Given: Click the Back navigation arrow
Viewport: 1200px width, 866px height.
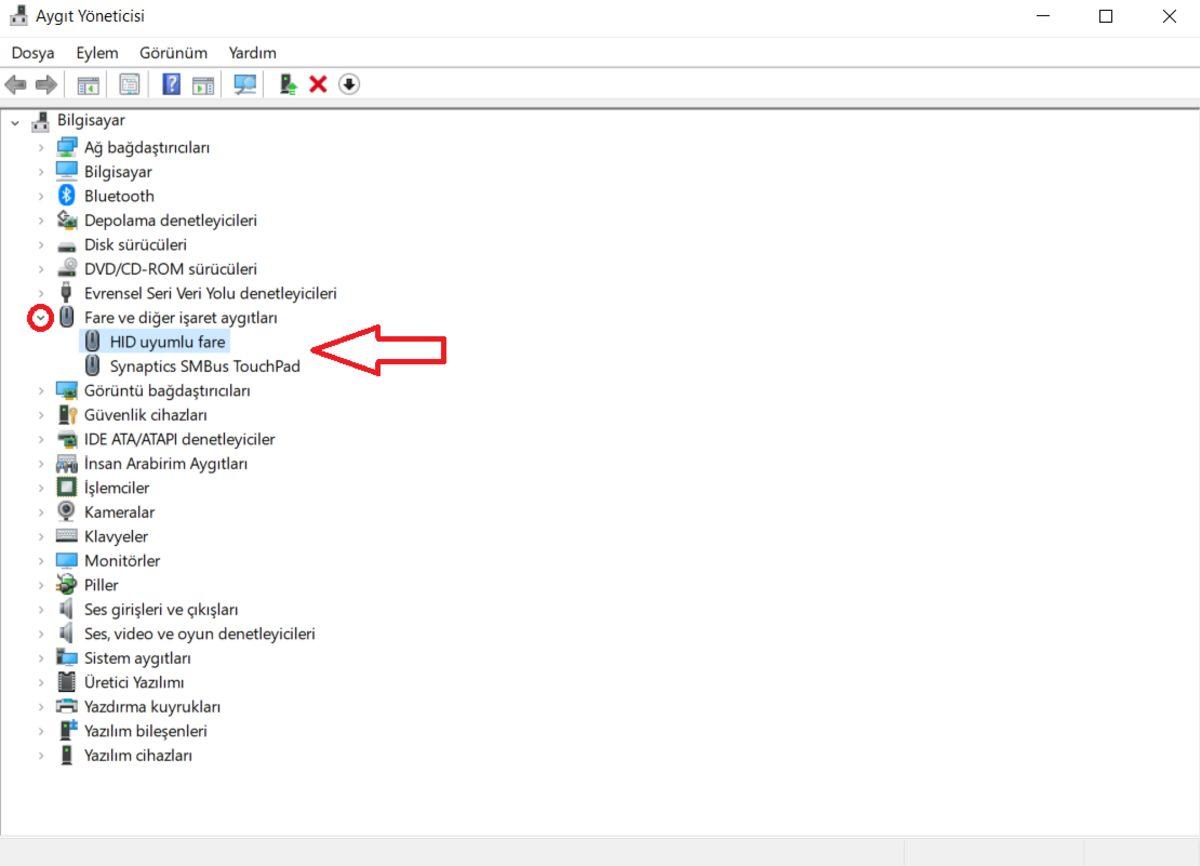Looking at the screenshot, I should (x=15, y=84).
